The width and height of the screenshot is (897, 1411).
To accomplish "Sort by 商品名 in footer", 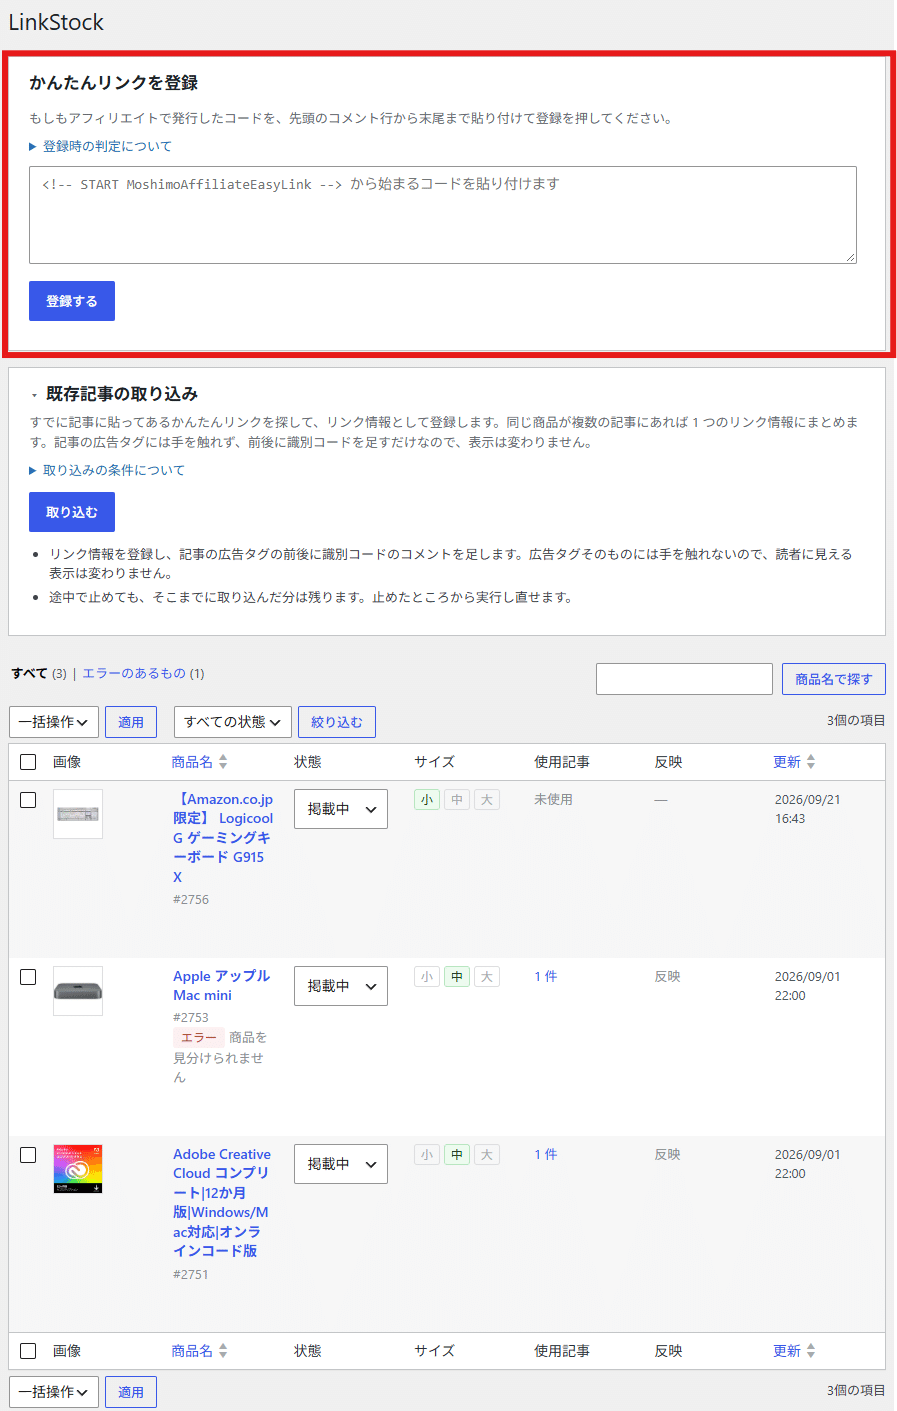I will point(199,1351).
